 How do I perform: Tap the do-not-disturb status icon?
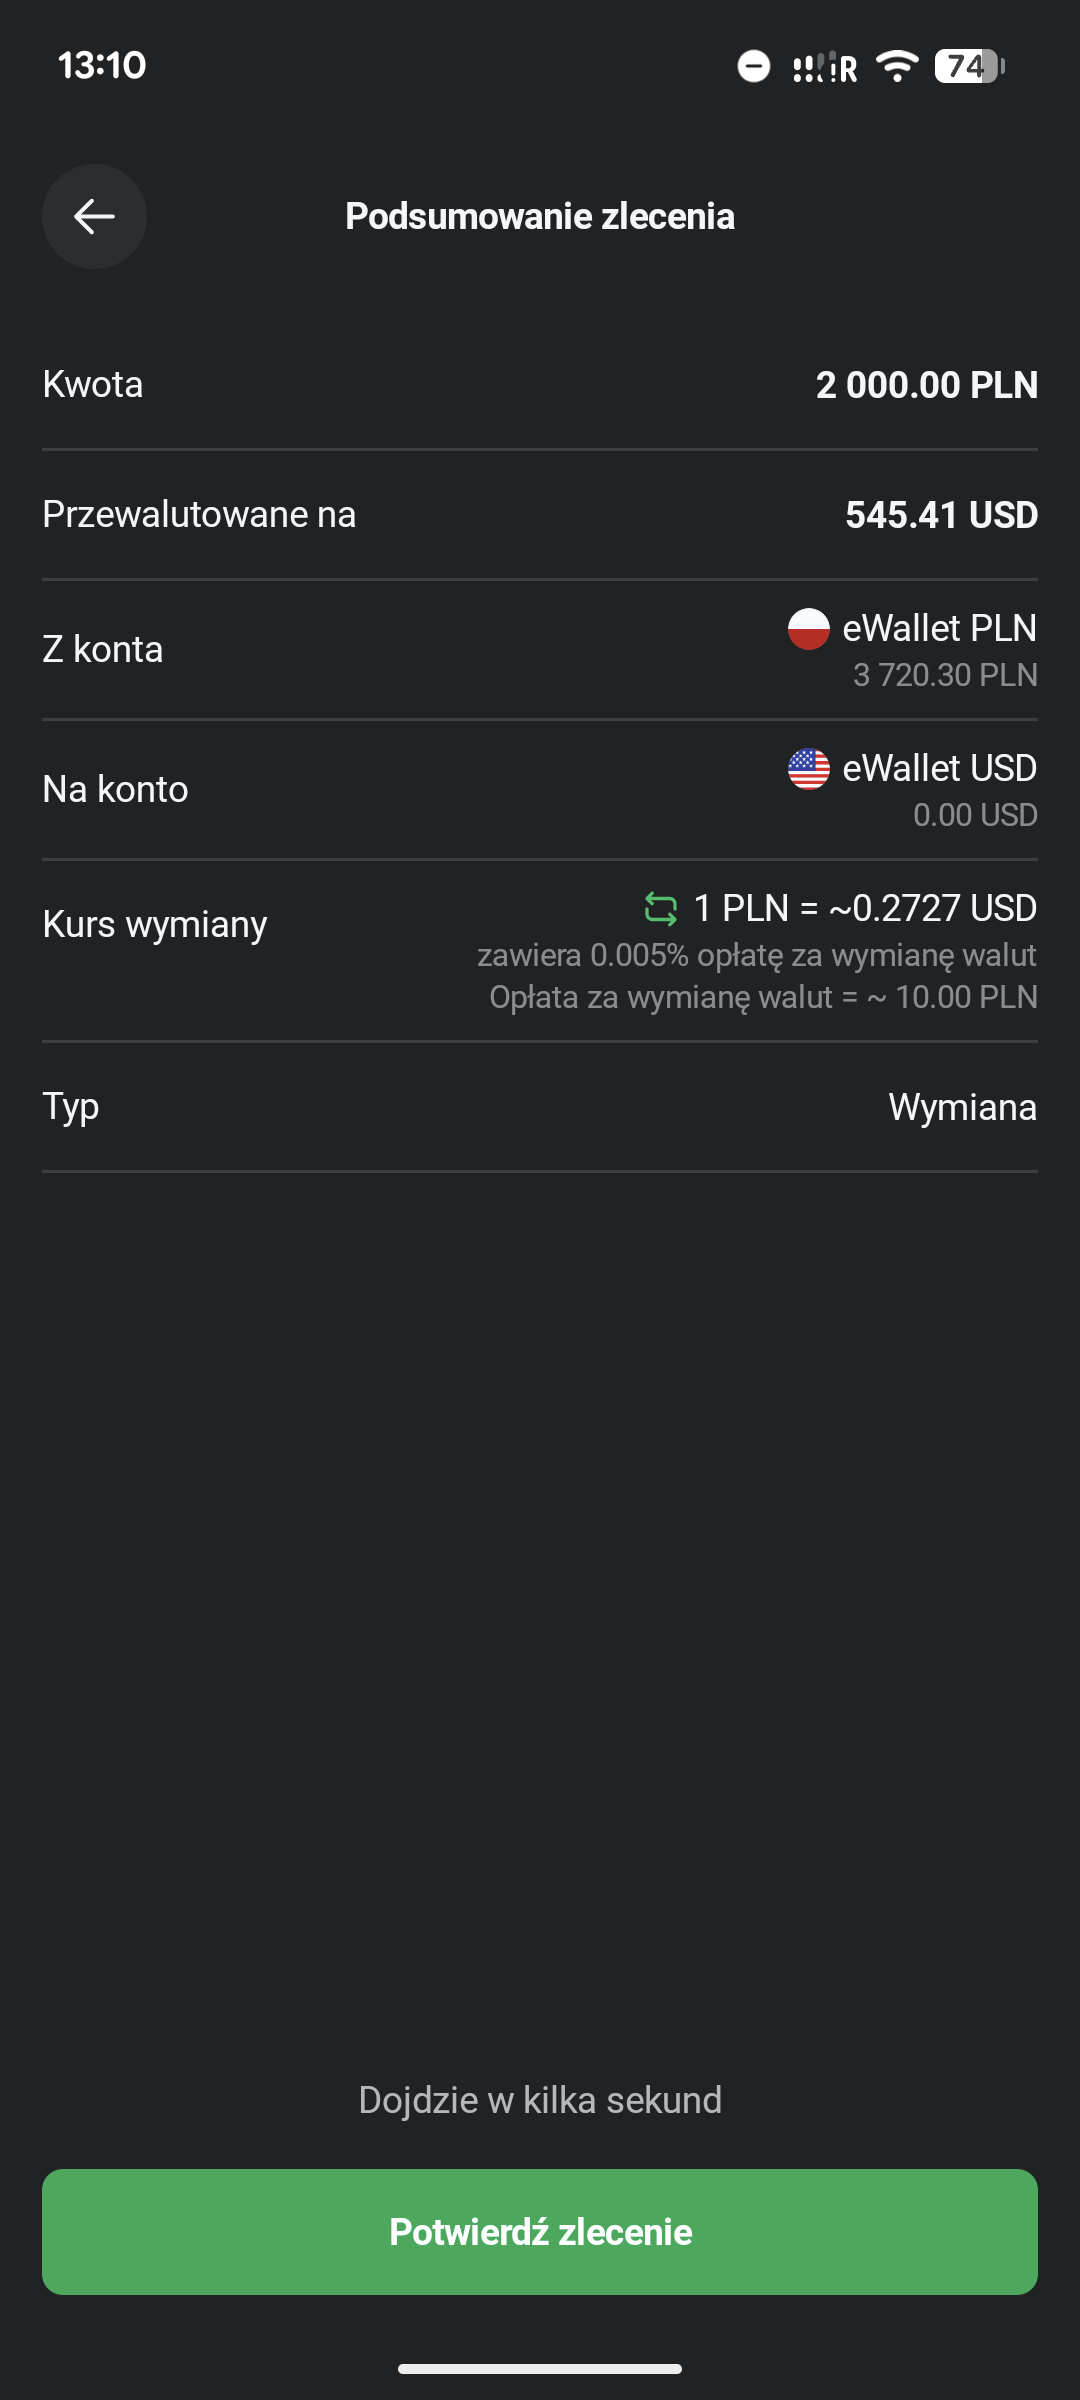(x=754, y=66)
